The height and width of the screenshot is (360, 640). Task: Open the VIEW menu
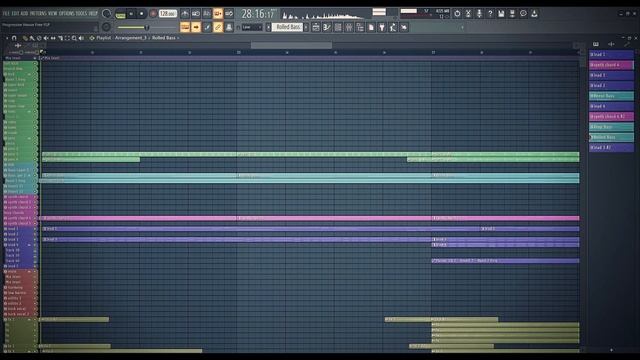pyautogui.click(x=53, y=13)
